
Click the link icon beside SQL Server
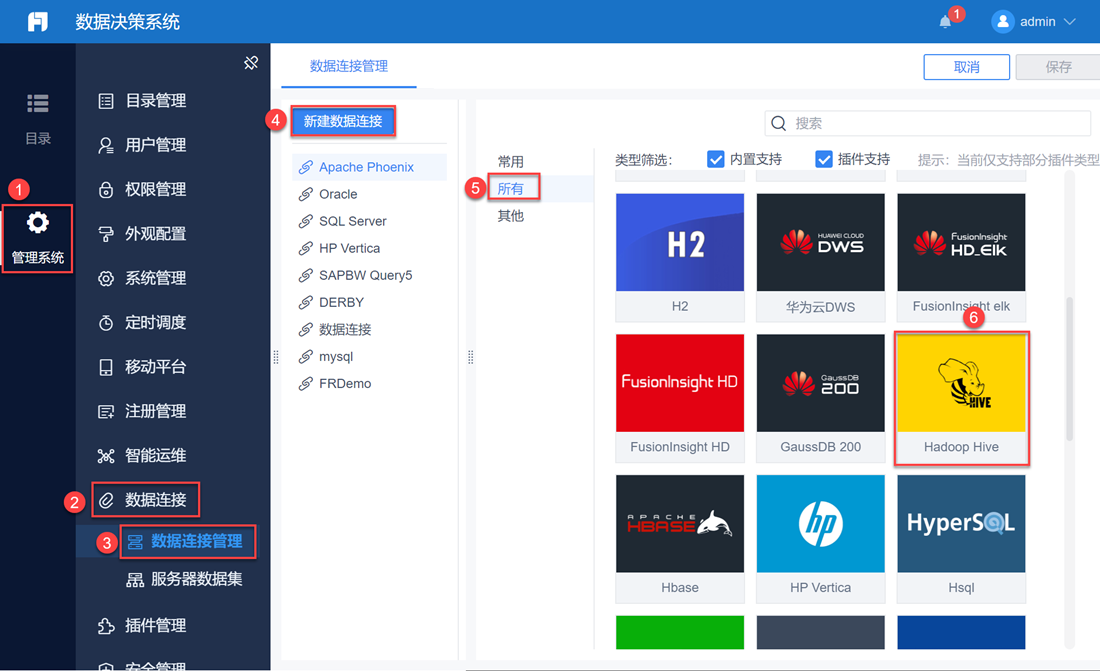tap(305, 221)
